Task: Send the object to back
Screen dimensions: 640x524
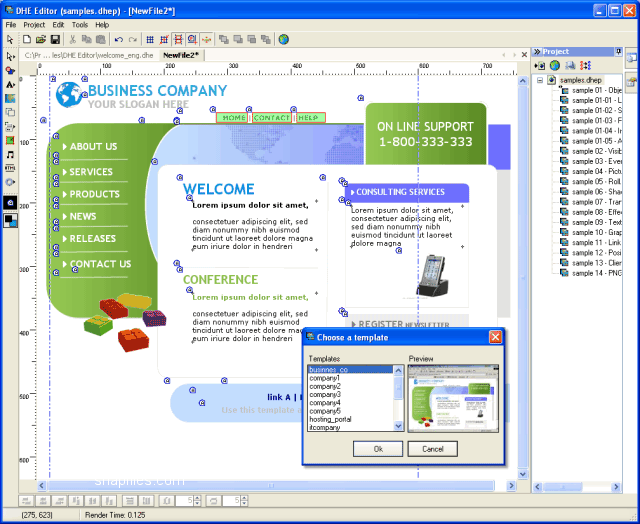Action: (266, 39)
